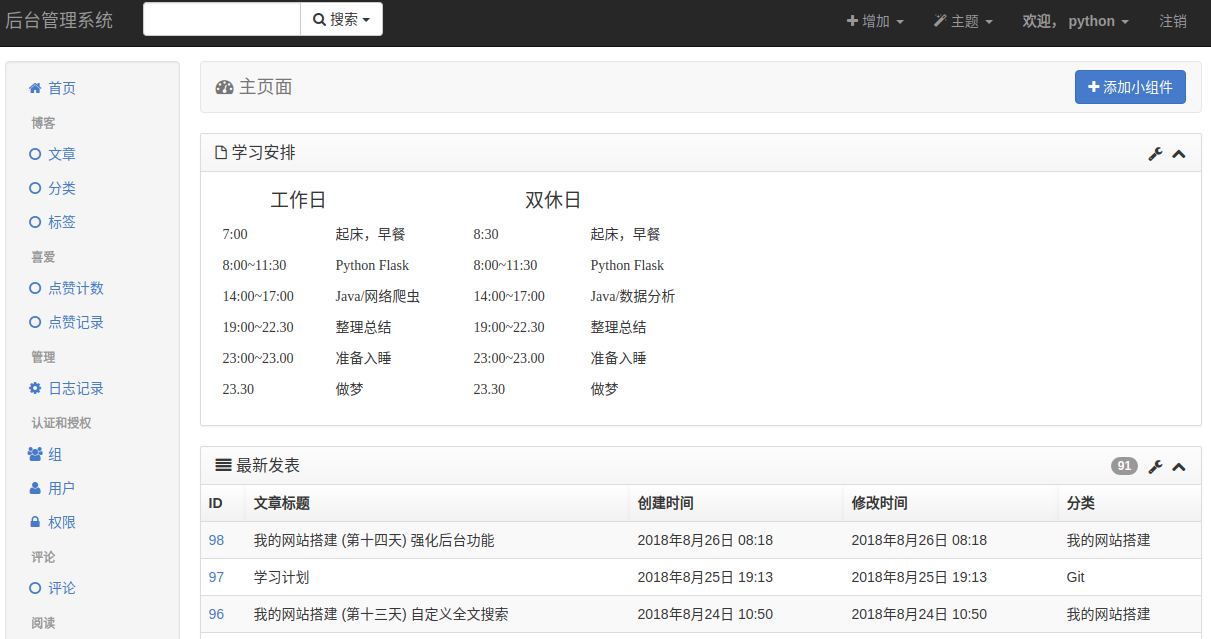The image size is (1211, 639).
Task: Click the 双休日 schedule heading
Action: pos(553,200)
